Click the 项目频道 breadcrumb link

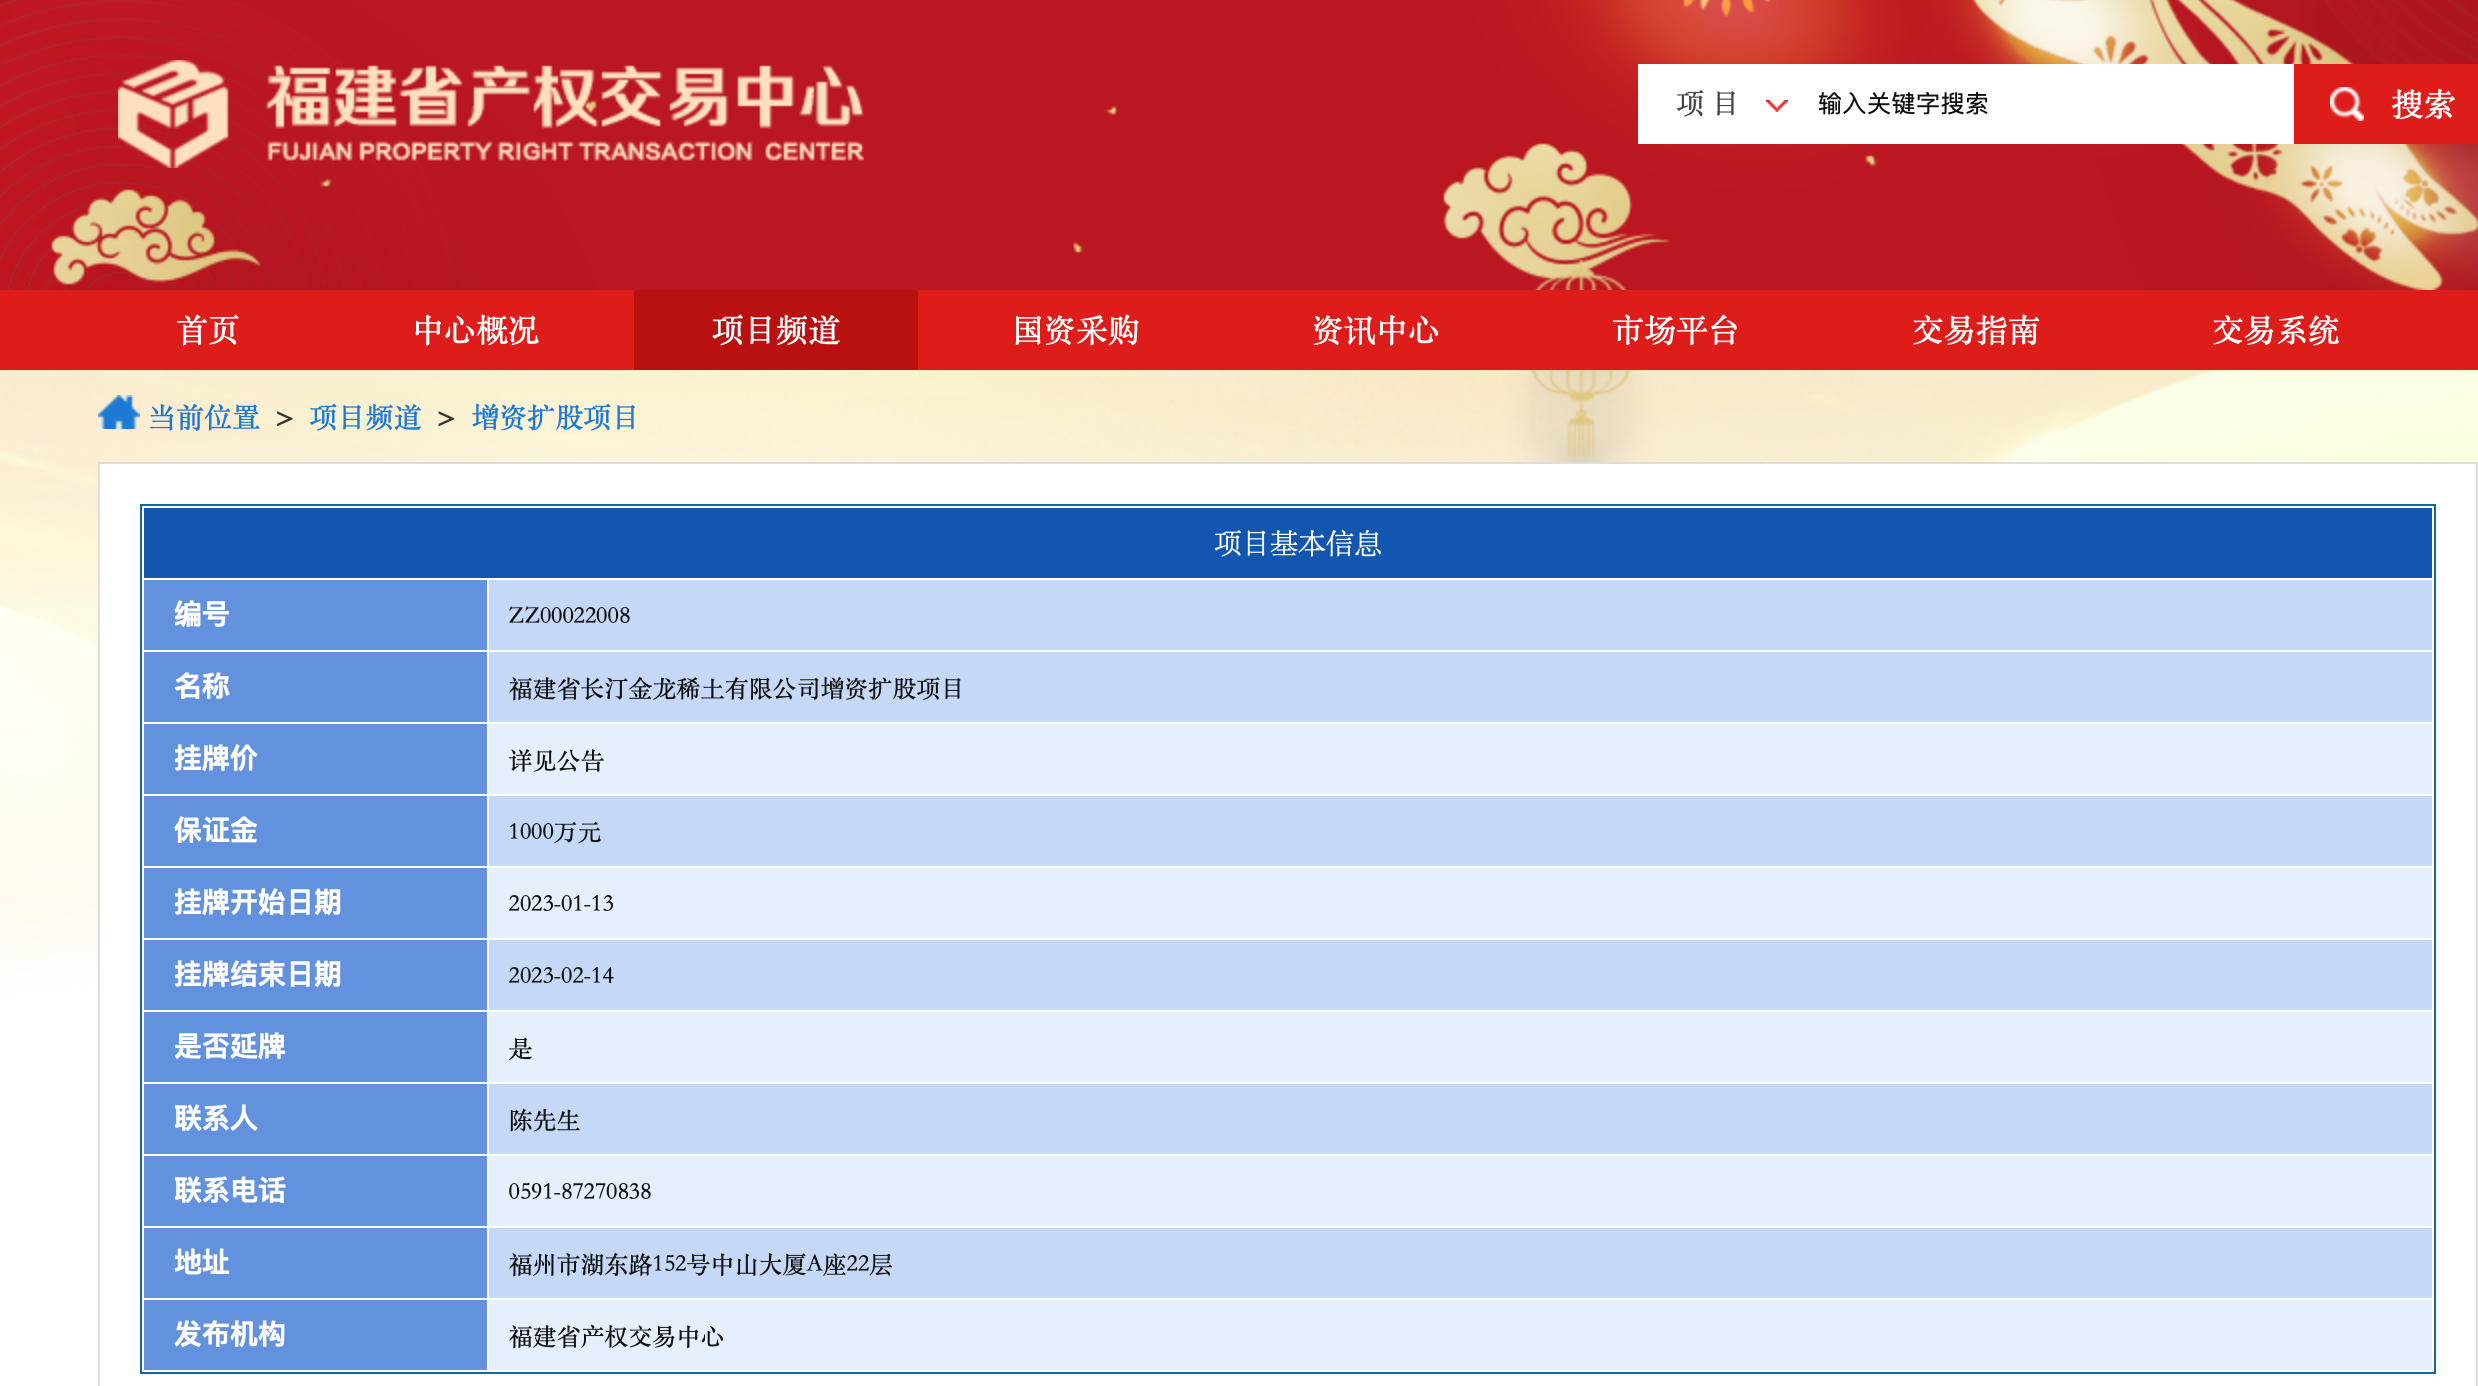(365, 417)
